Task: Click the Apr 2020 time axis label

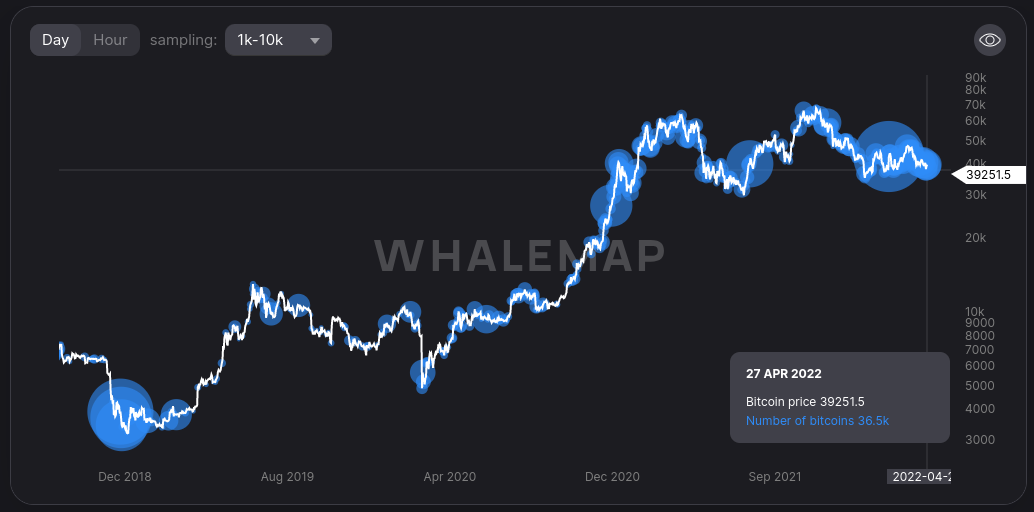Action: click(449, 477)
